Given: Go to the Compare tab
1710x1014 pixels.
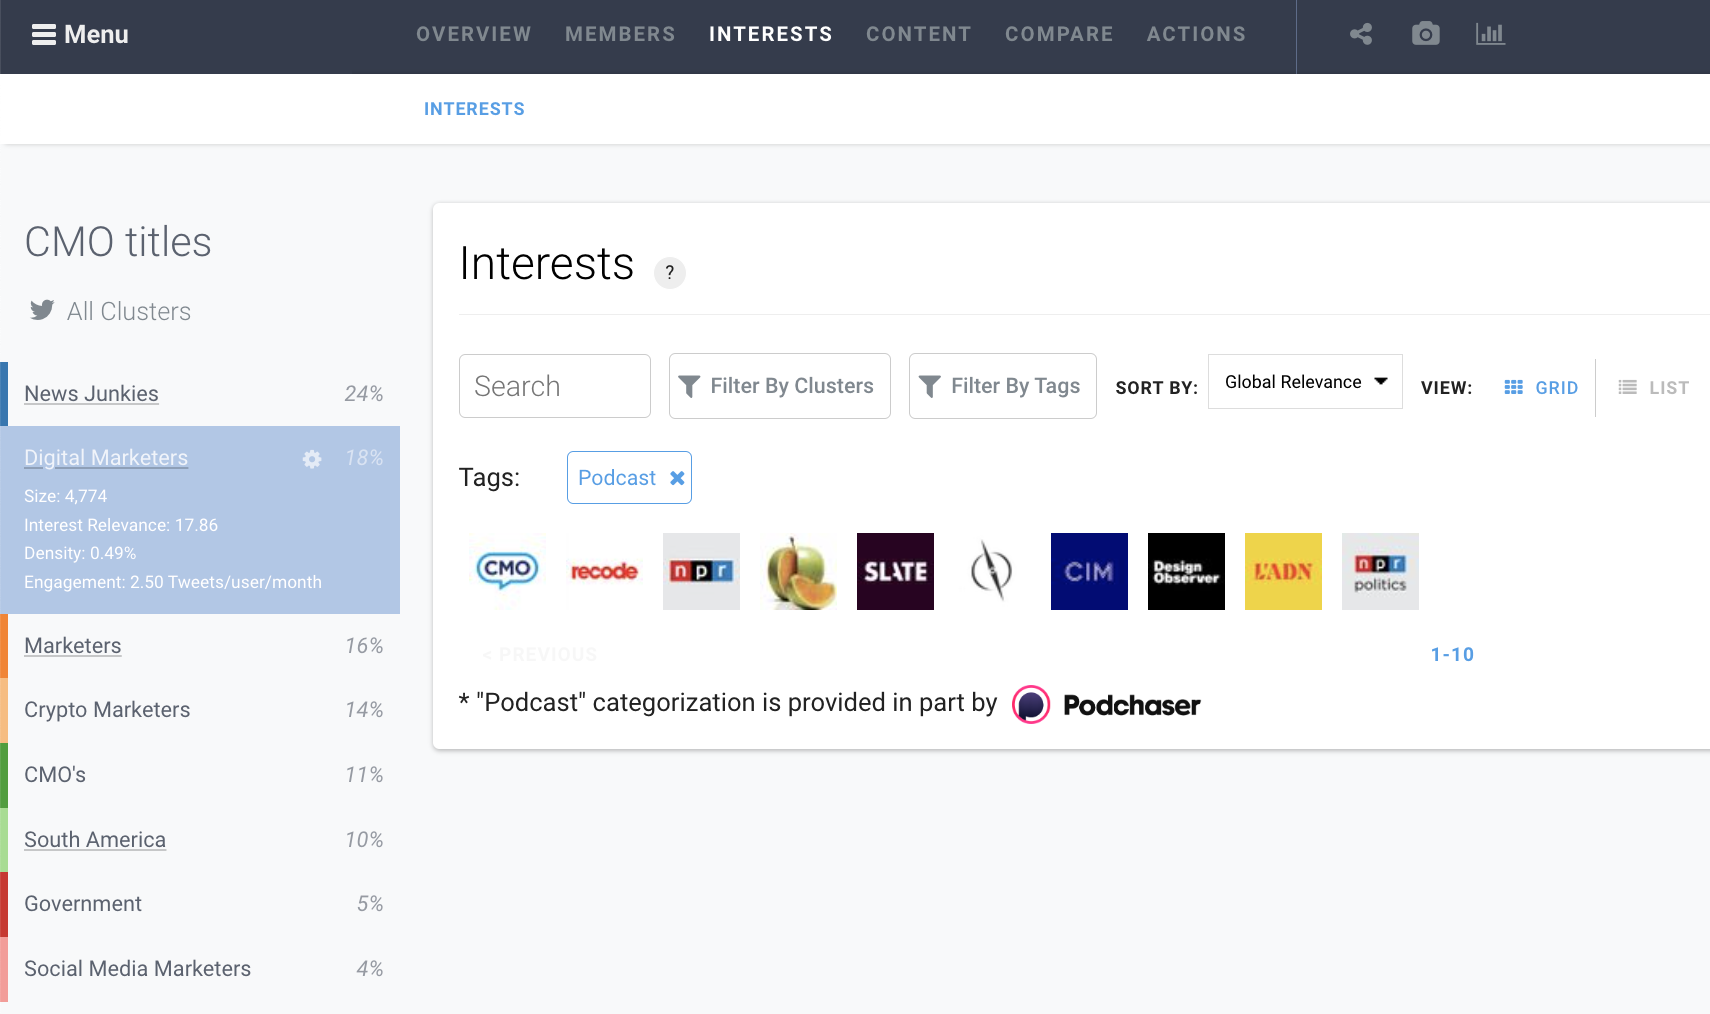Looking at the screenshot, I should point(1059,34).
